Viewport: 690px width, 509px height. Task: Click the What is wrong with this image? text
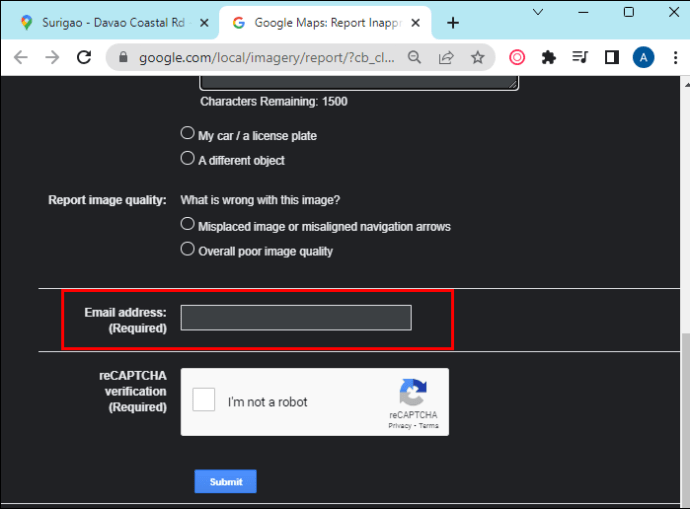pos(260,200)
